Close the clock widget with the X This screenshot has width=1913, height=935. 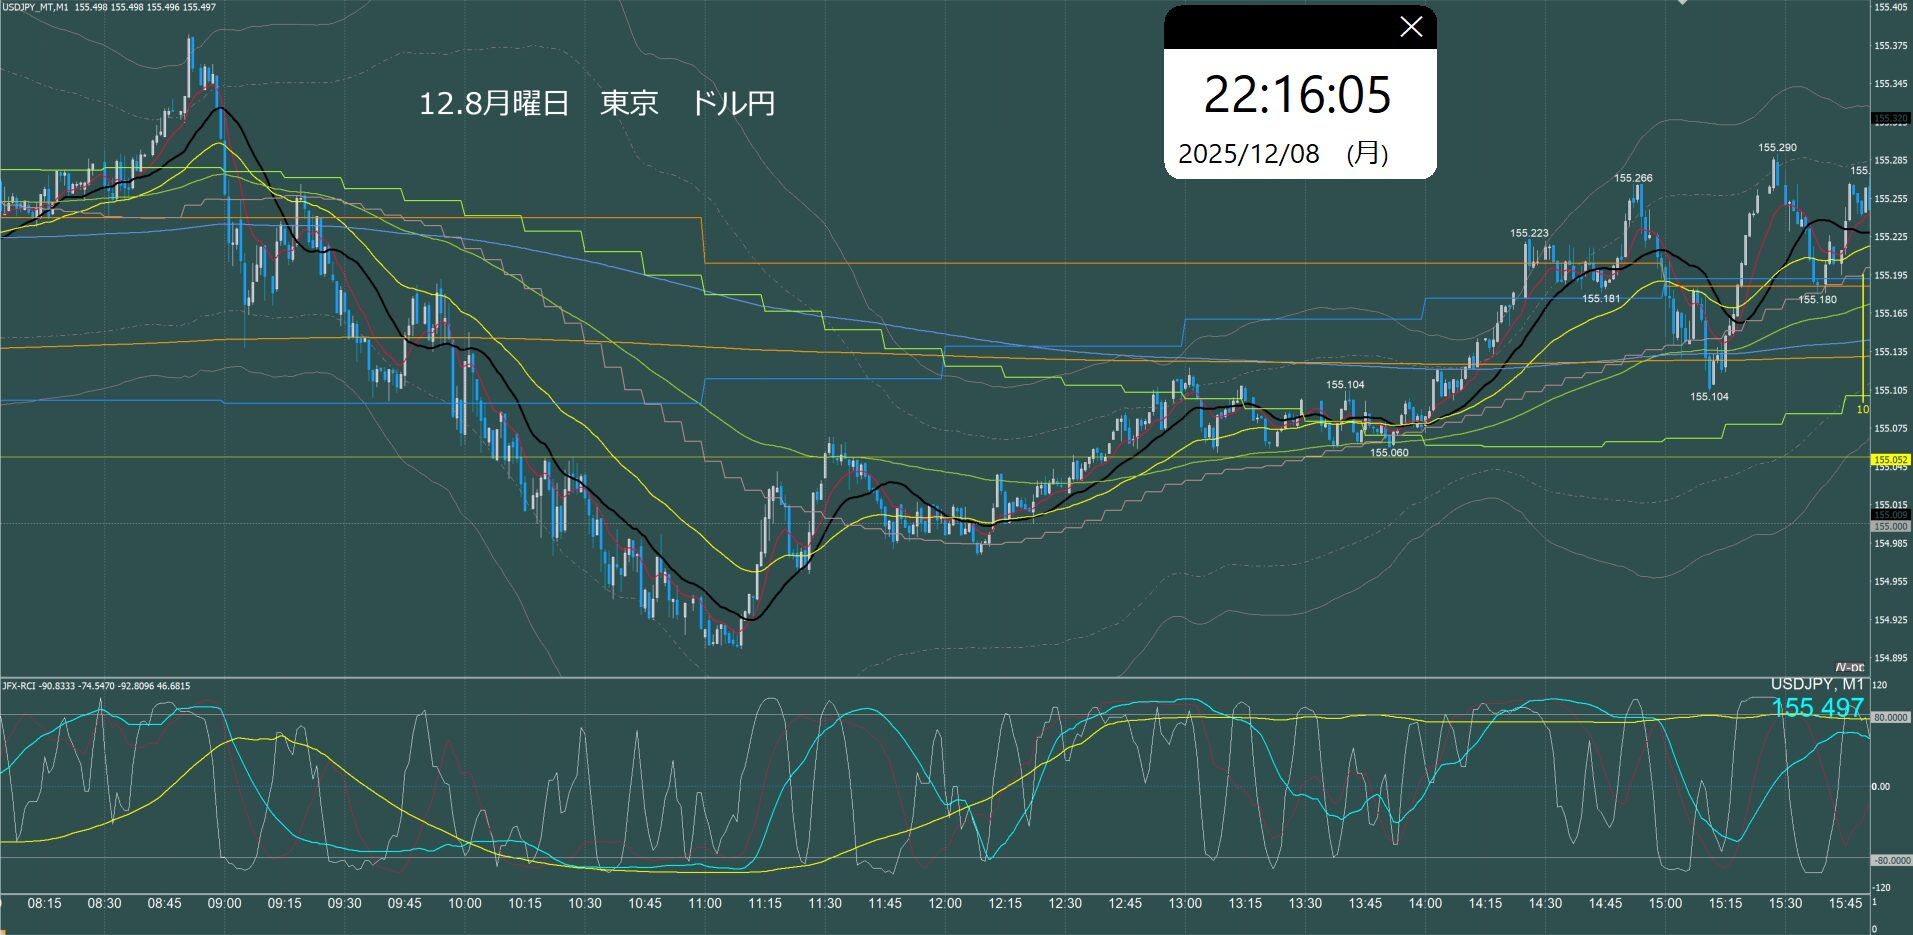pos(1410,27)
